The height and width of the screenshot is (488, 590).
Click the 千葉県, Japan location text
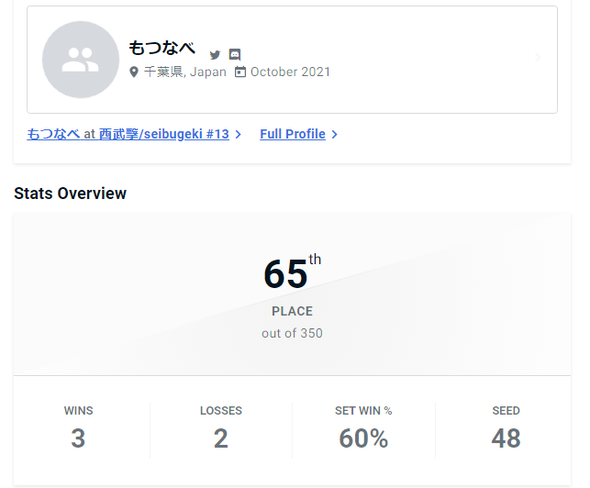[x=185, y=72]
